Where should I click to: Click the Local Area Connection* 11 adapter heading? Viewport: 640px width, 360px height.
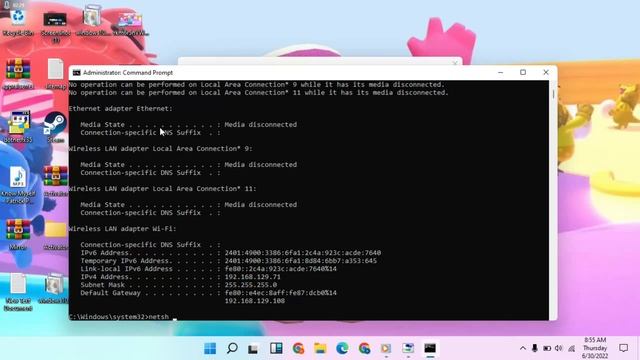162,189
